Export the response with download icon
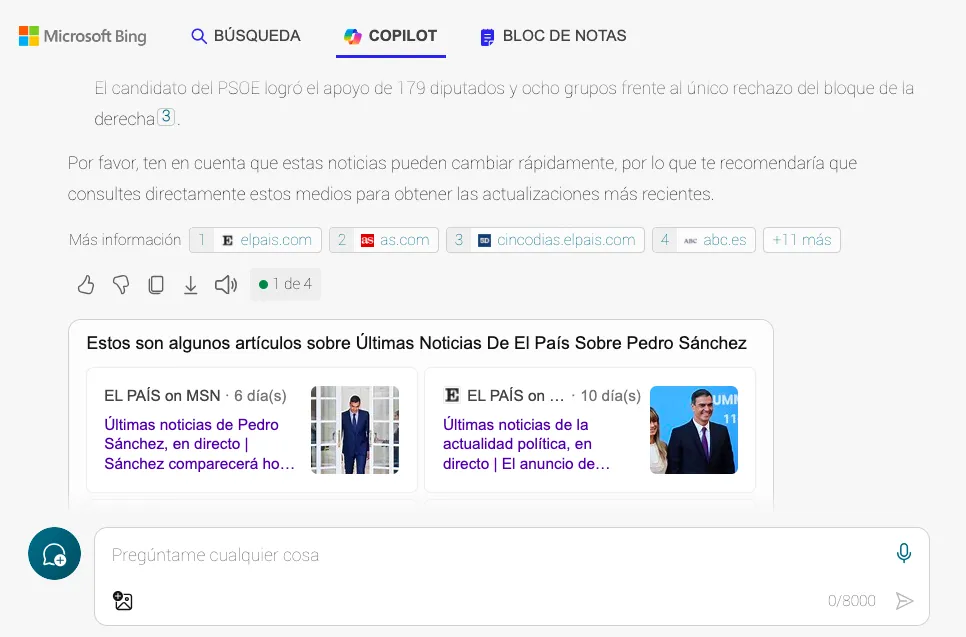Screen dimensions: 966x637 pyautogui.click(x=191, y=285)
